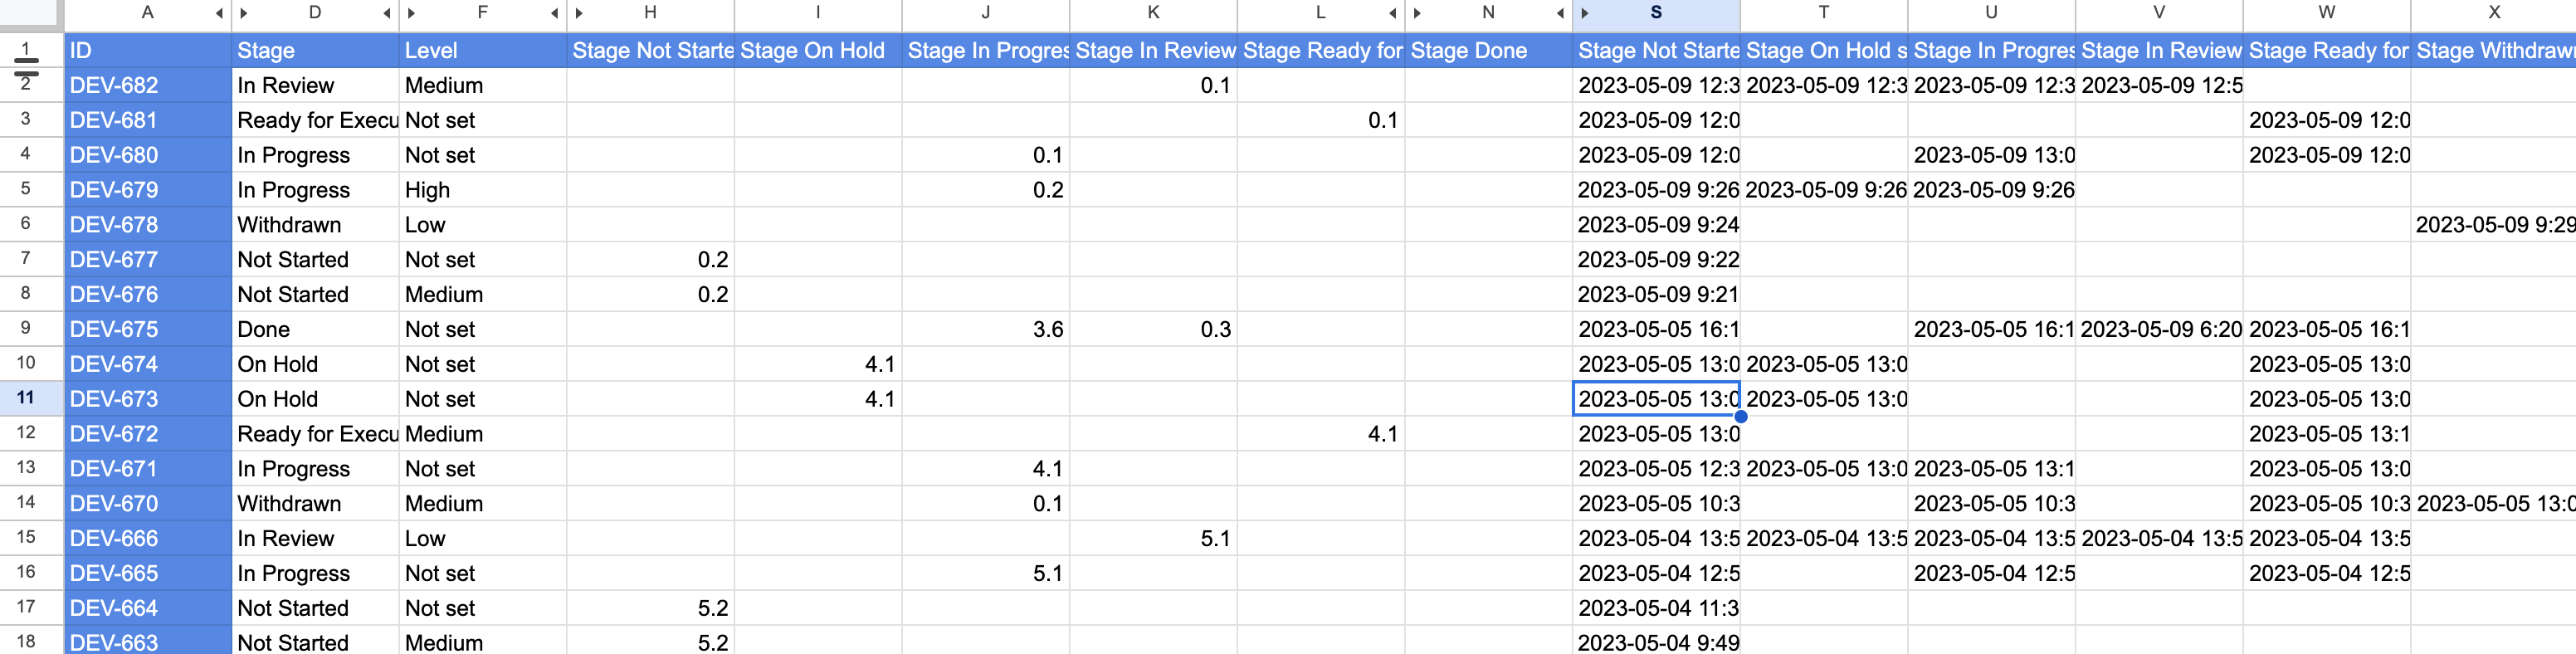The image size is (2576, 654).
Task: Select column K header
Action: (x=1153, y=13)
